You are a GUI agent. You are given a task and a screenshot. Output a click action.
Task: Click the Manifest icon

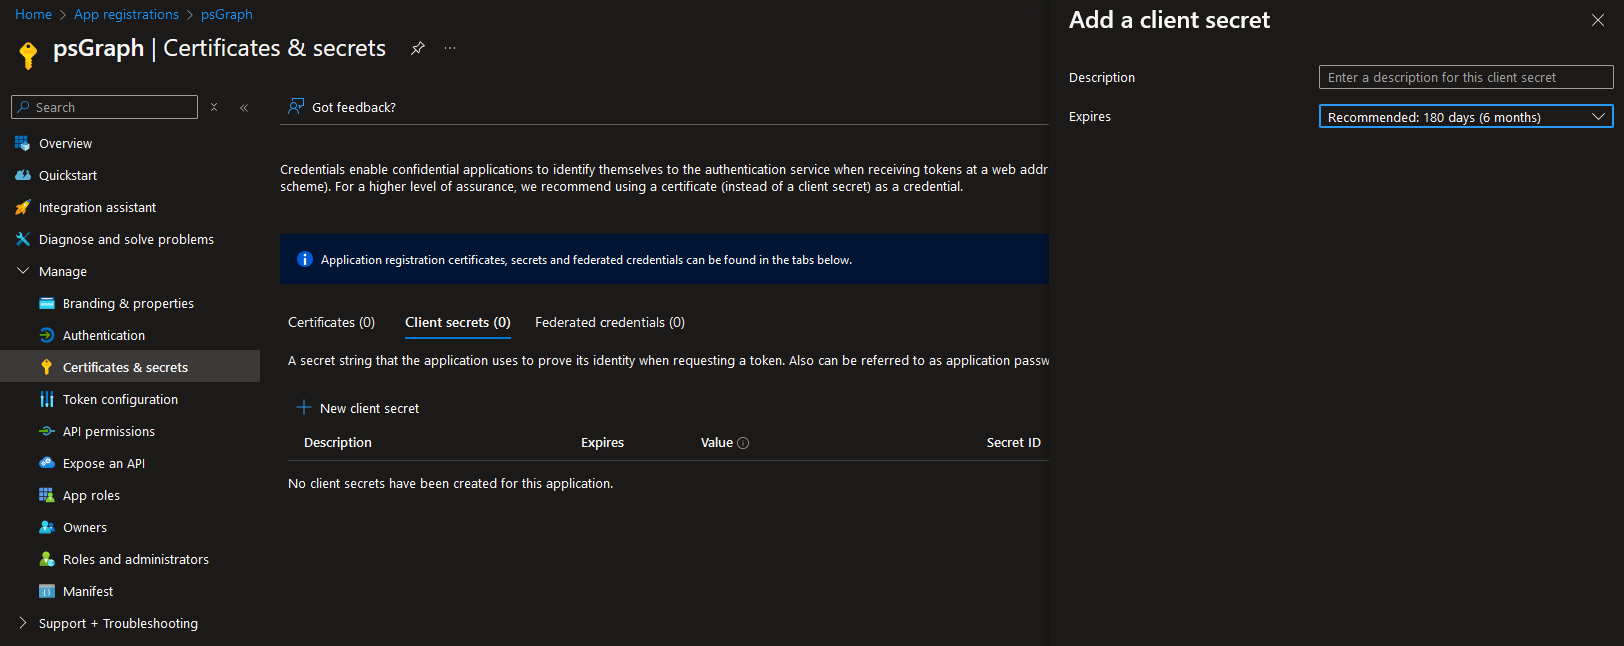tap(46, 591)
